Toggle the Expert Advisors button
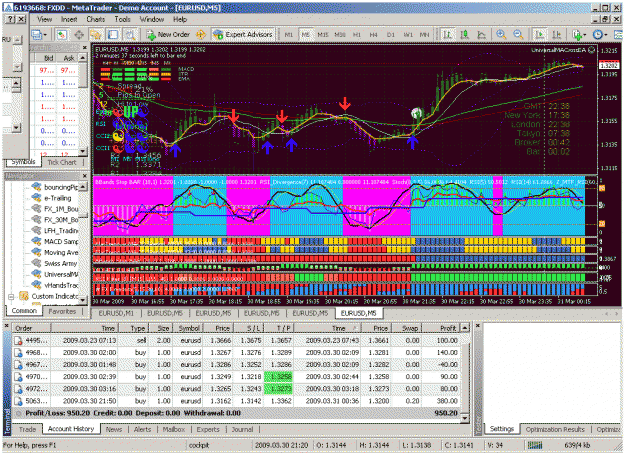The height and width of the screenshot is (453, 625). (243, 35)
